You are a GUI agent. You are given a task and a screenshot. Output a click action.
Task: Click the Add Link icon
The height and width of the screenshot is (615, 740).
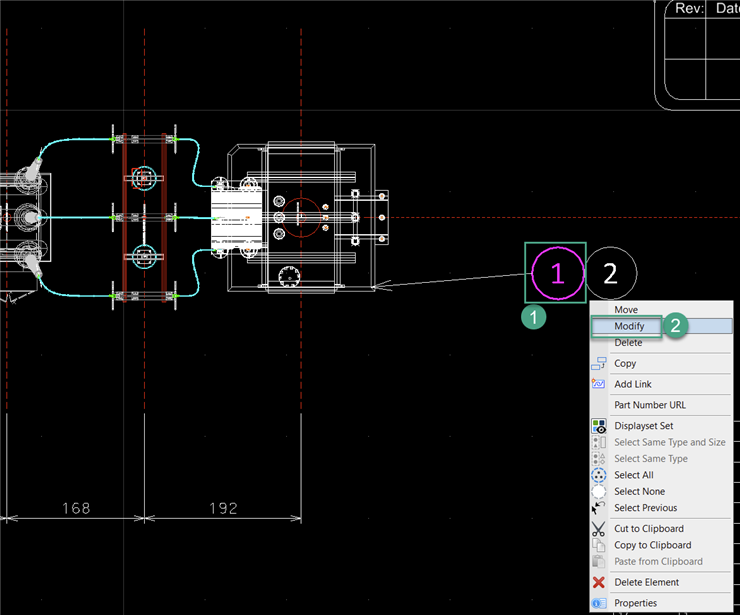(x=599, y=384)
